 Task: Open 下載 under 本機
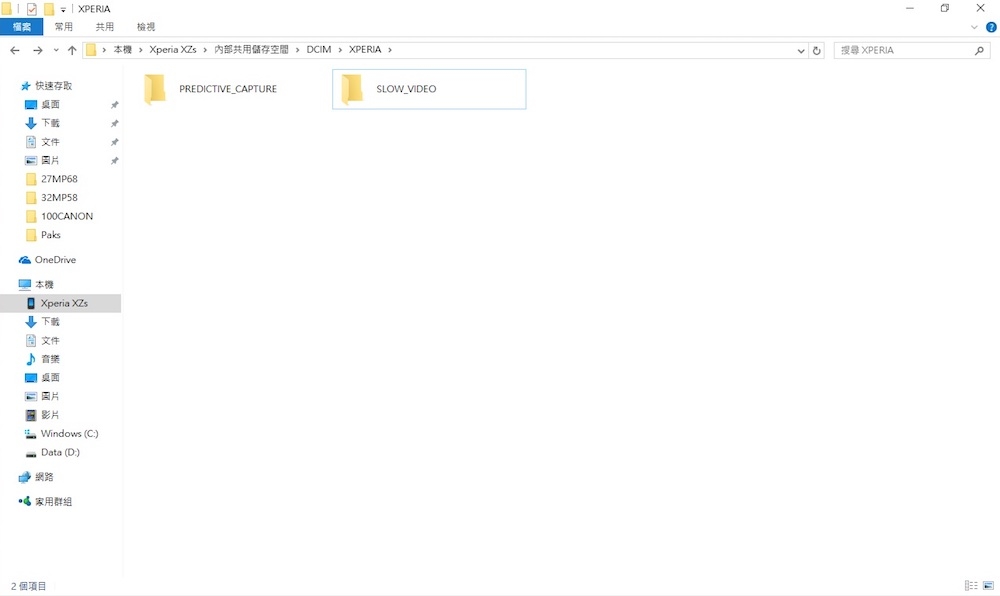50,322
